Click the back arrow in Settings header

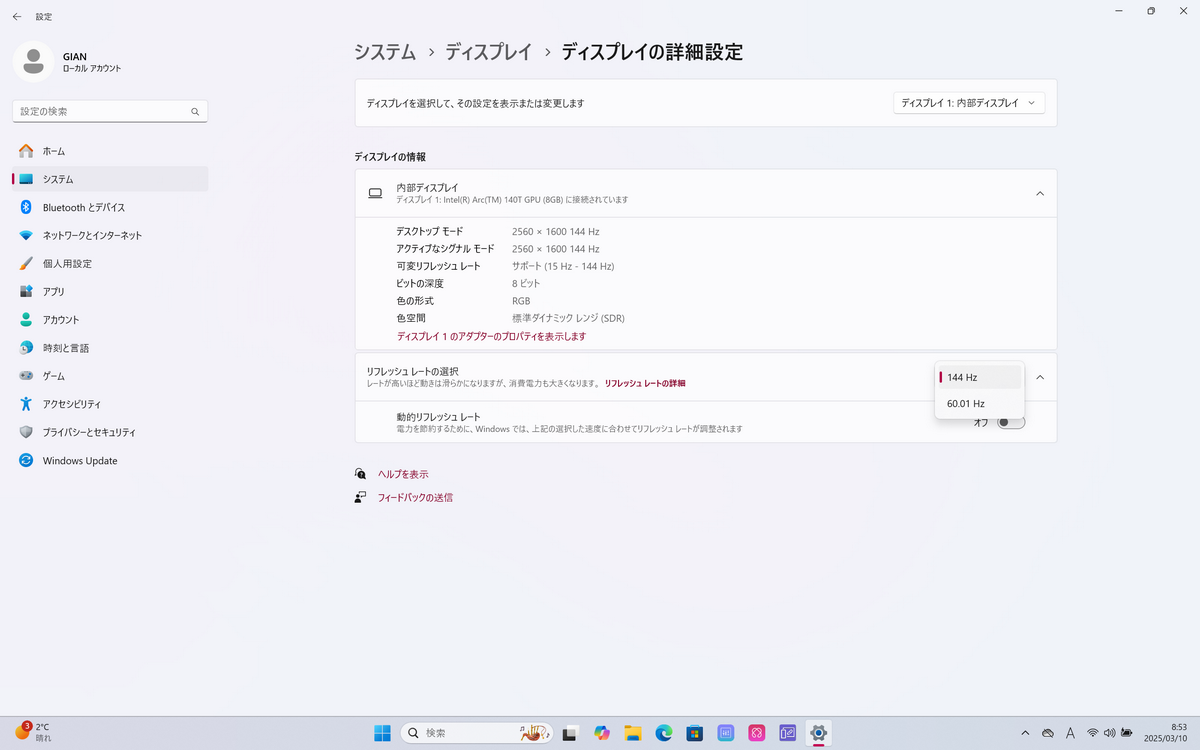[x=17, y=17]
